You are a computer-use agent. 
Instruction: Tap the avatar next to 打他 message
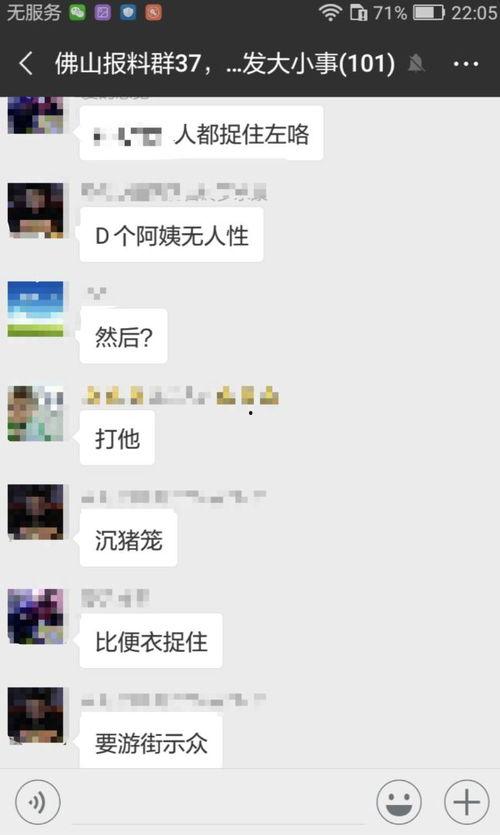pyautogui.click(x=36, y=414)
